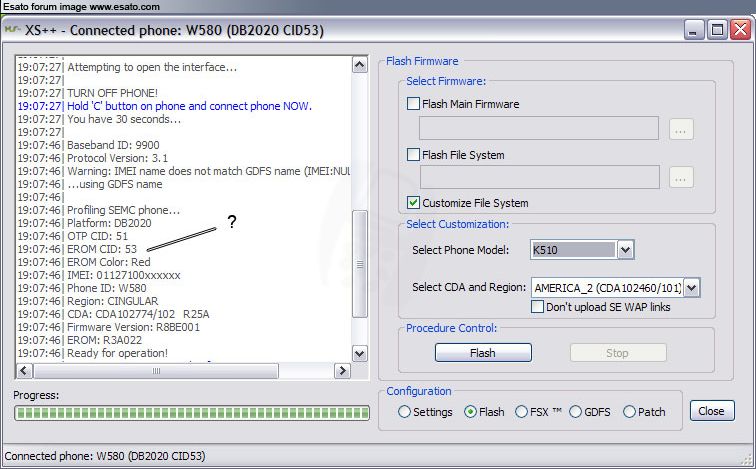
Task: Tick Don't upload SE WAP links
Action: click(x=537, y=307)
